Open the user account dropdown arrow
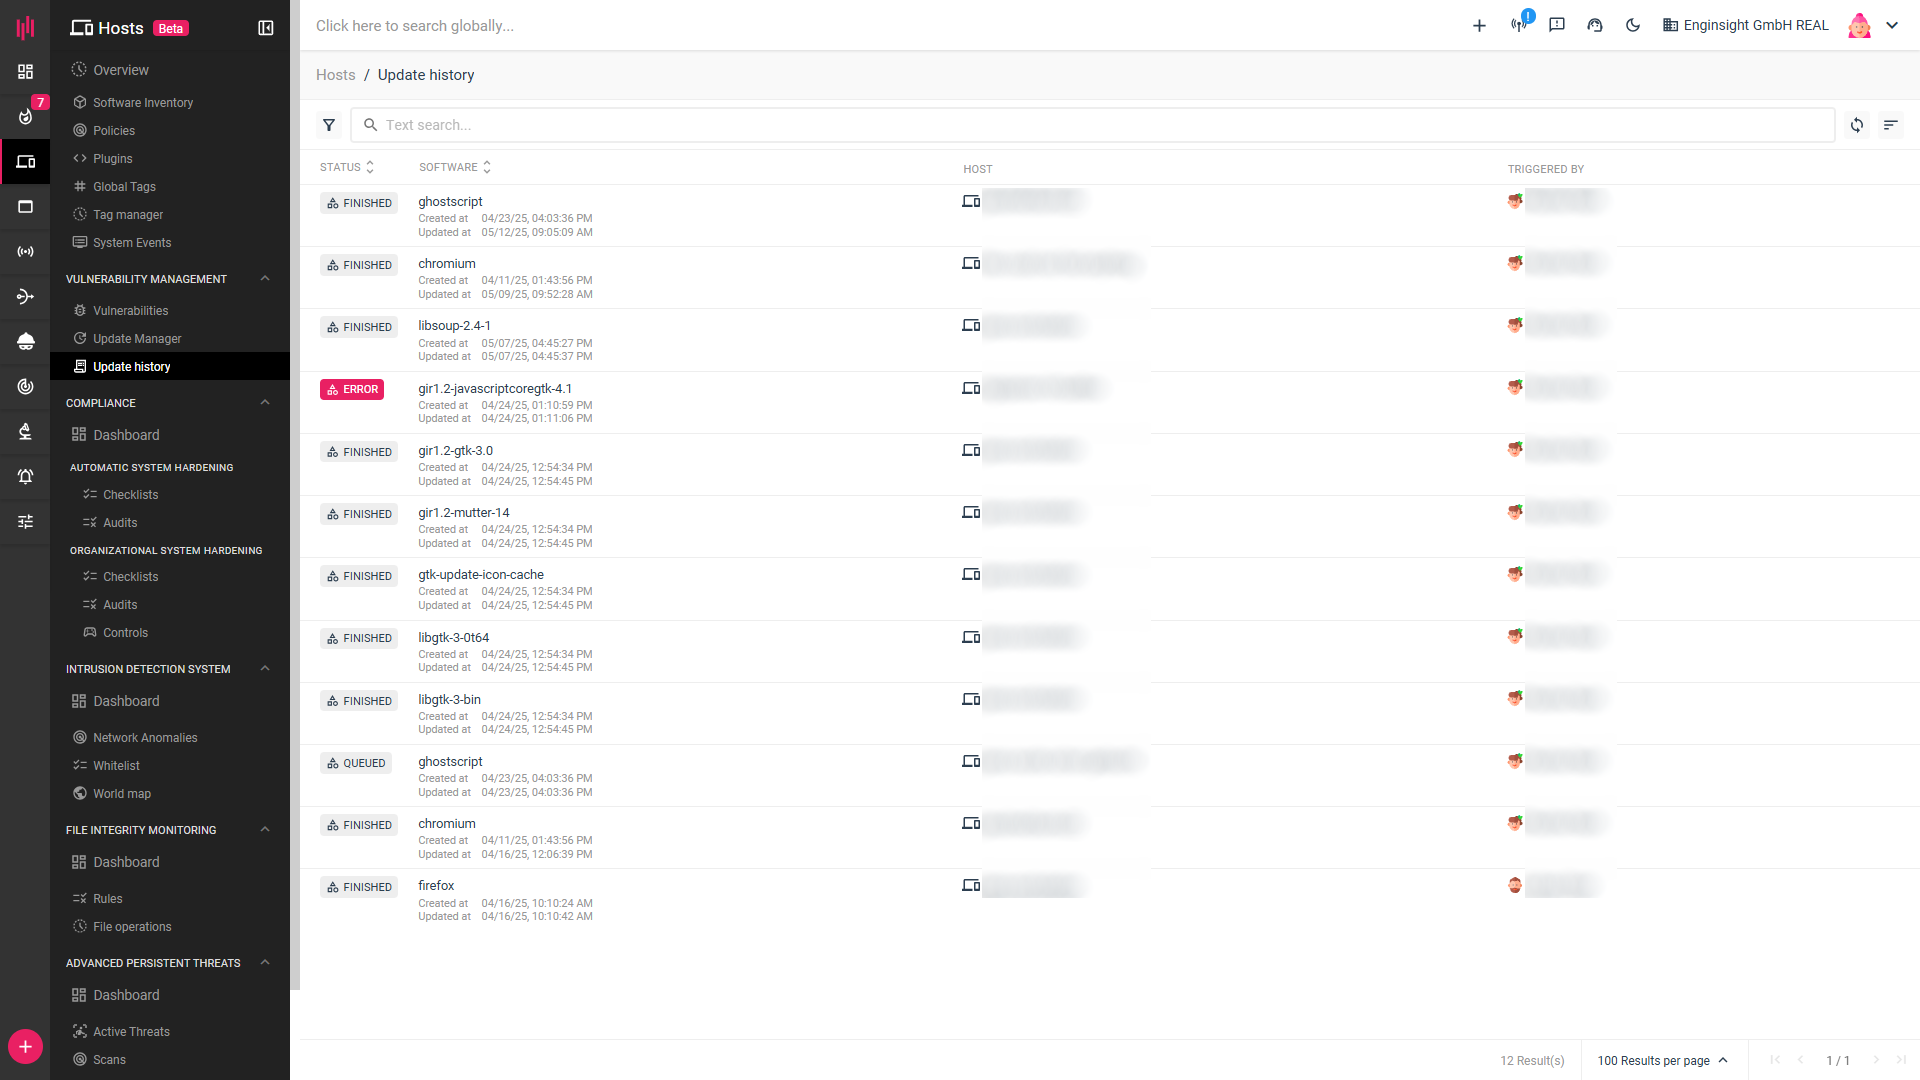This screenshot has height=1080, width=1920. click(x=1892, y=25)
